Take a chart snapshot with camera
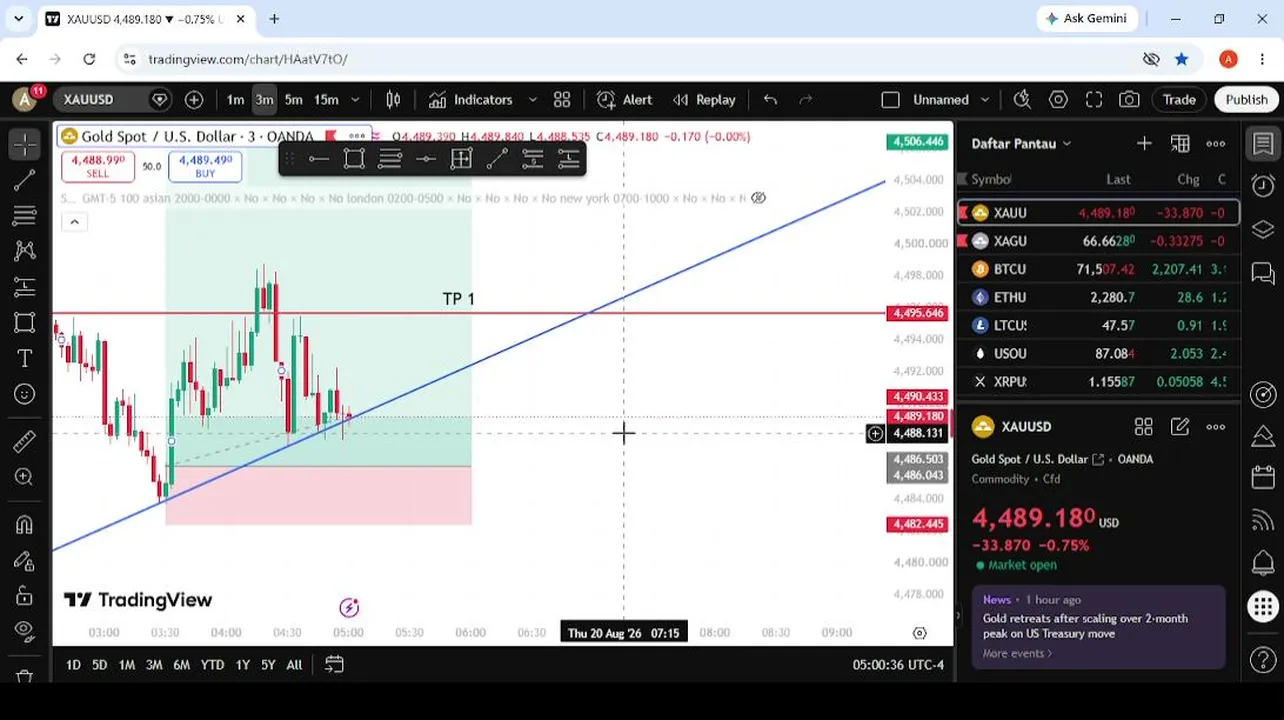The height and width of the screenshot is (720, 1284). [x=1129, y=99]
